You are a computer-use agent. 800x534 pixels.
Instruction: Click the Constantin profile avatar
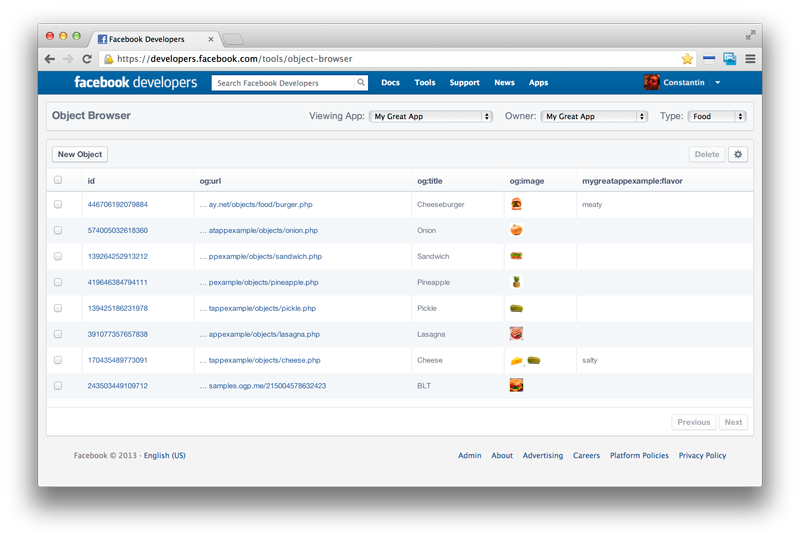651,82
